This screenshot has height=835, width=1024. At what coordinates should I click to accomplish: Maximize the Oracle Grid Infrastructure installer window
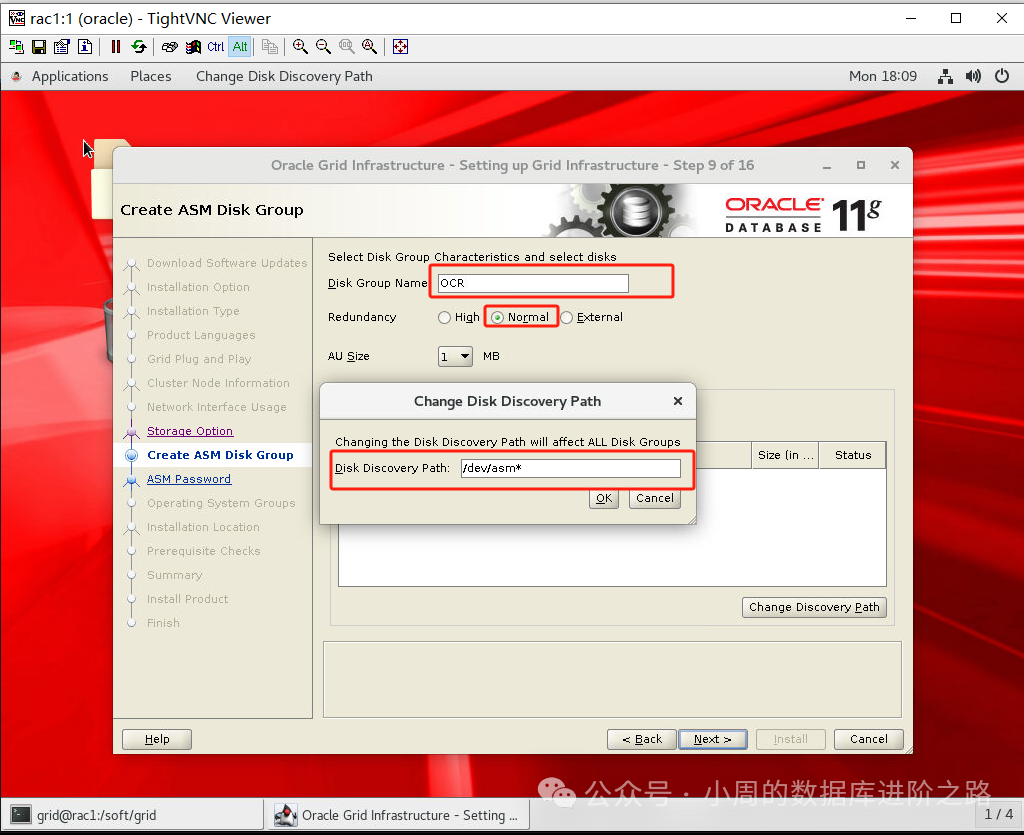861,165
